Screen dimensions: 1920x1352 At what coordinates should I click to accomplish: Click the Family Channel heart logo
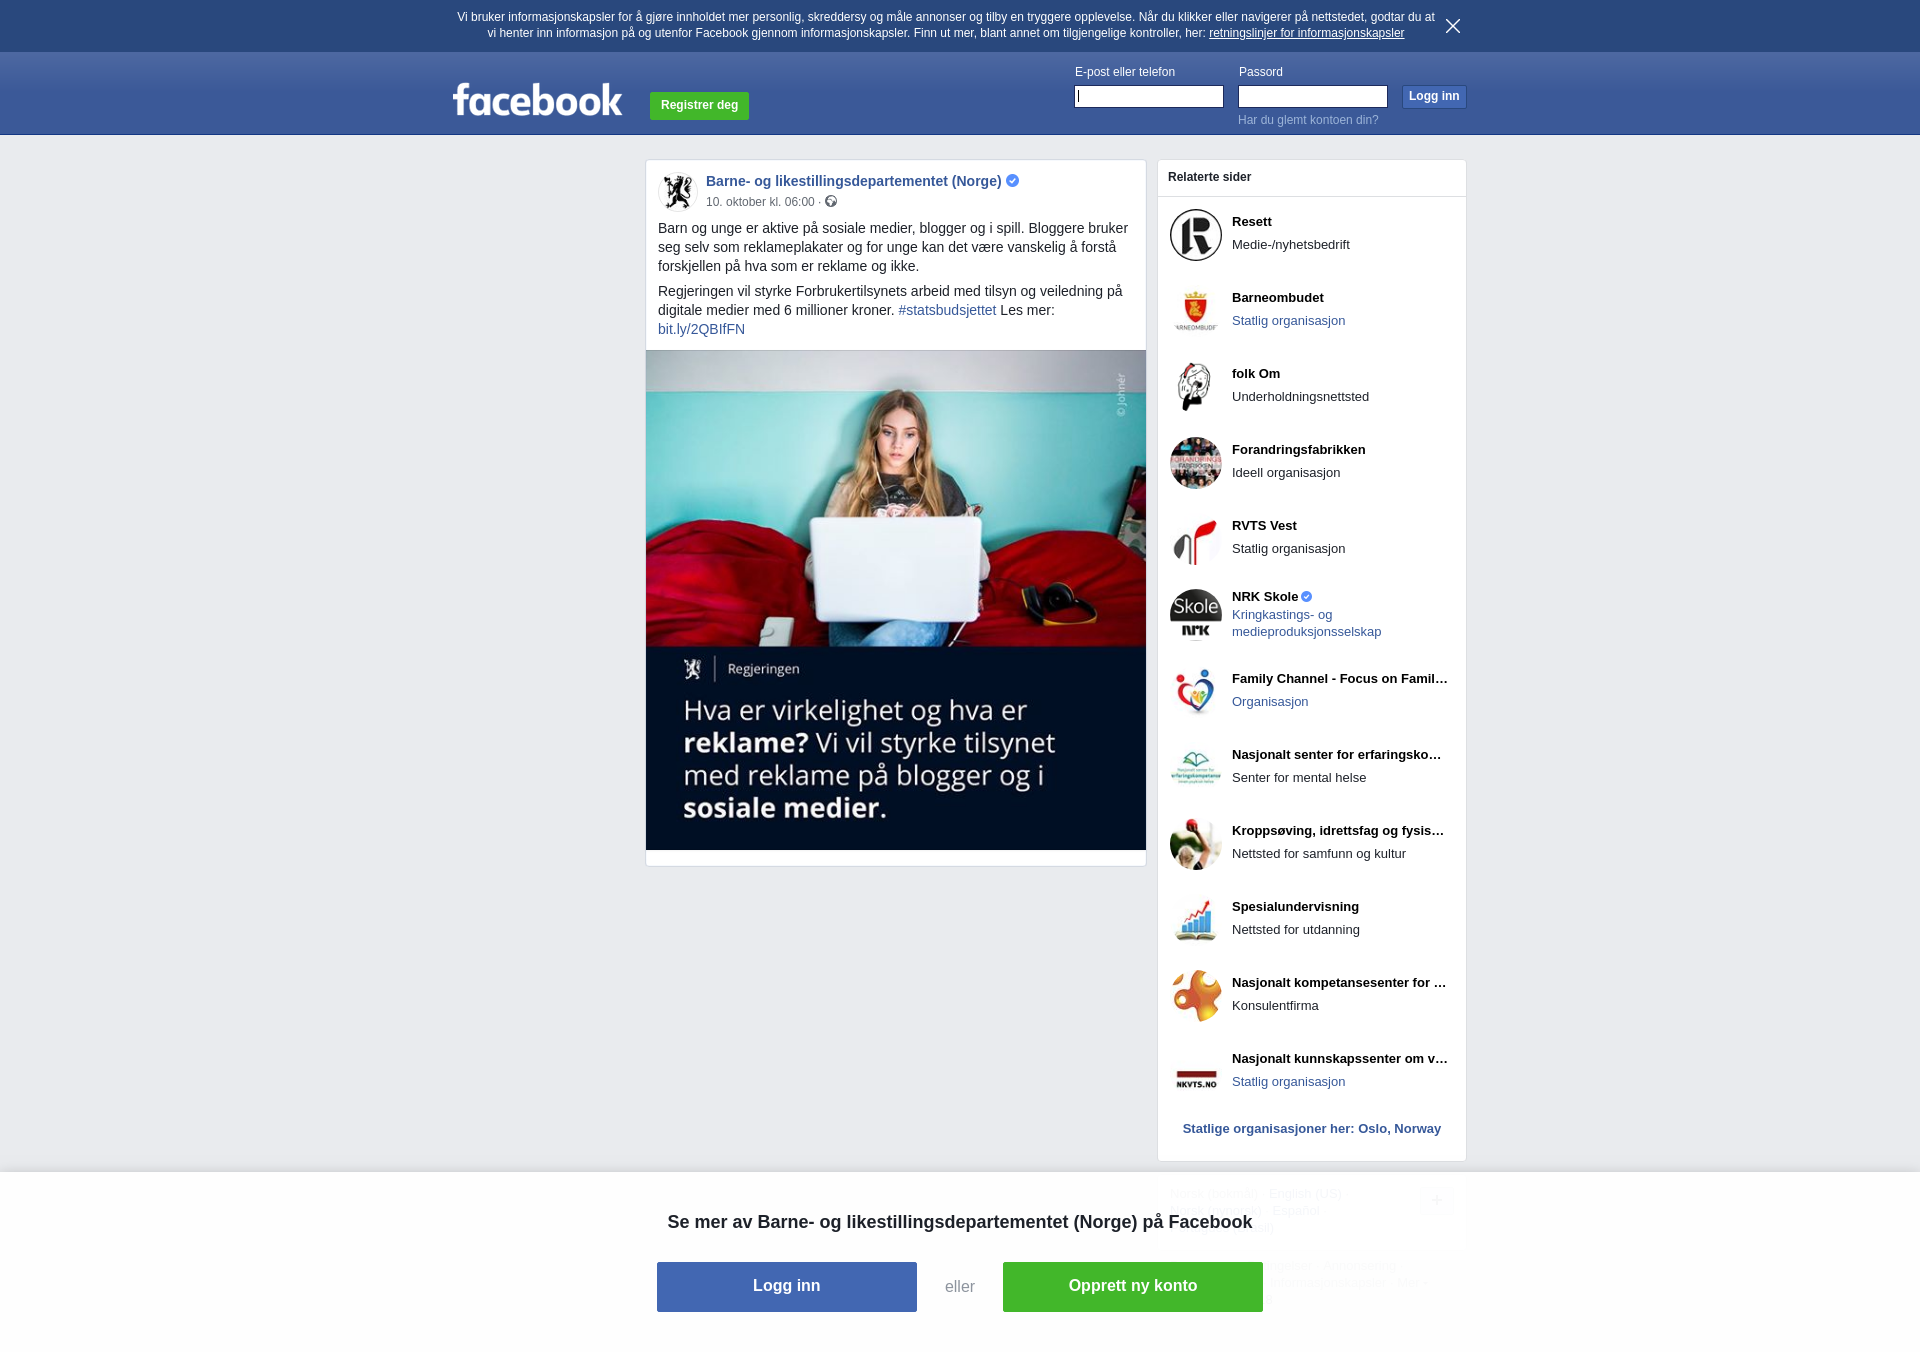(x=1195, y=691)
